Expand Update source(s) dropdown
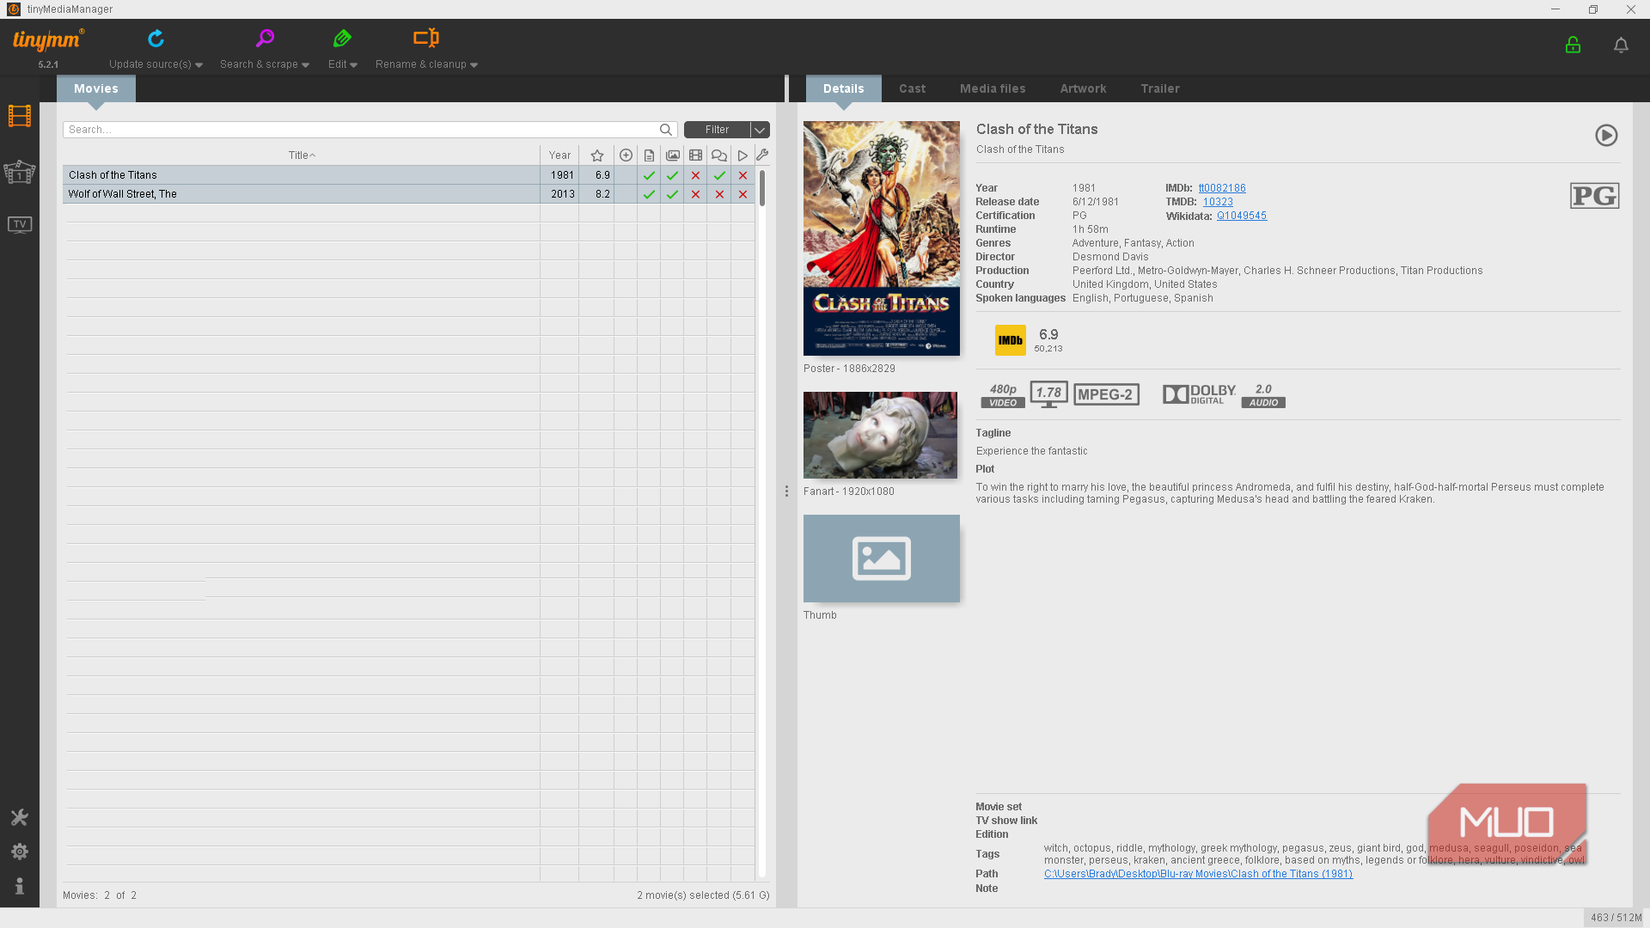The image size is (1650, 928). 155,49
